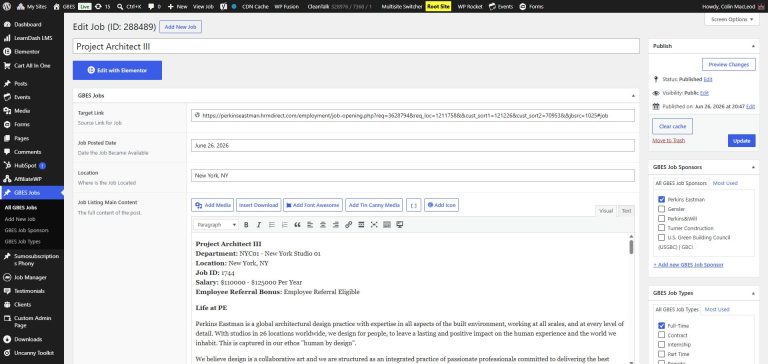Click Preview Changes button

point(728,65)
